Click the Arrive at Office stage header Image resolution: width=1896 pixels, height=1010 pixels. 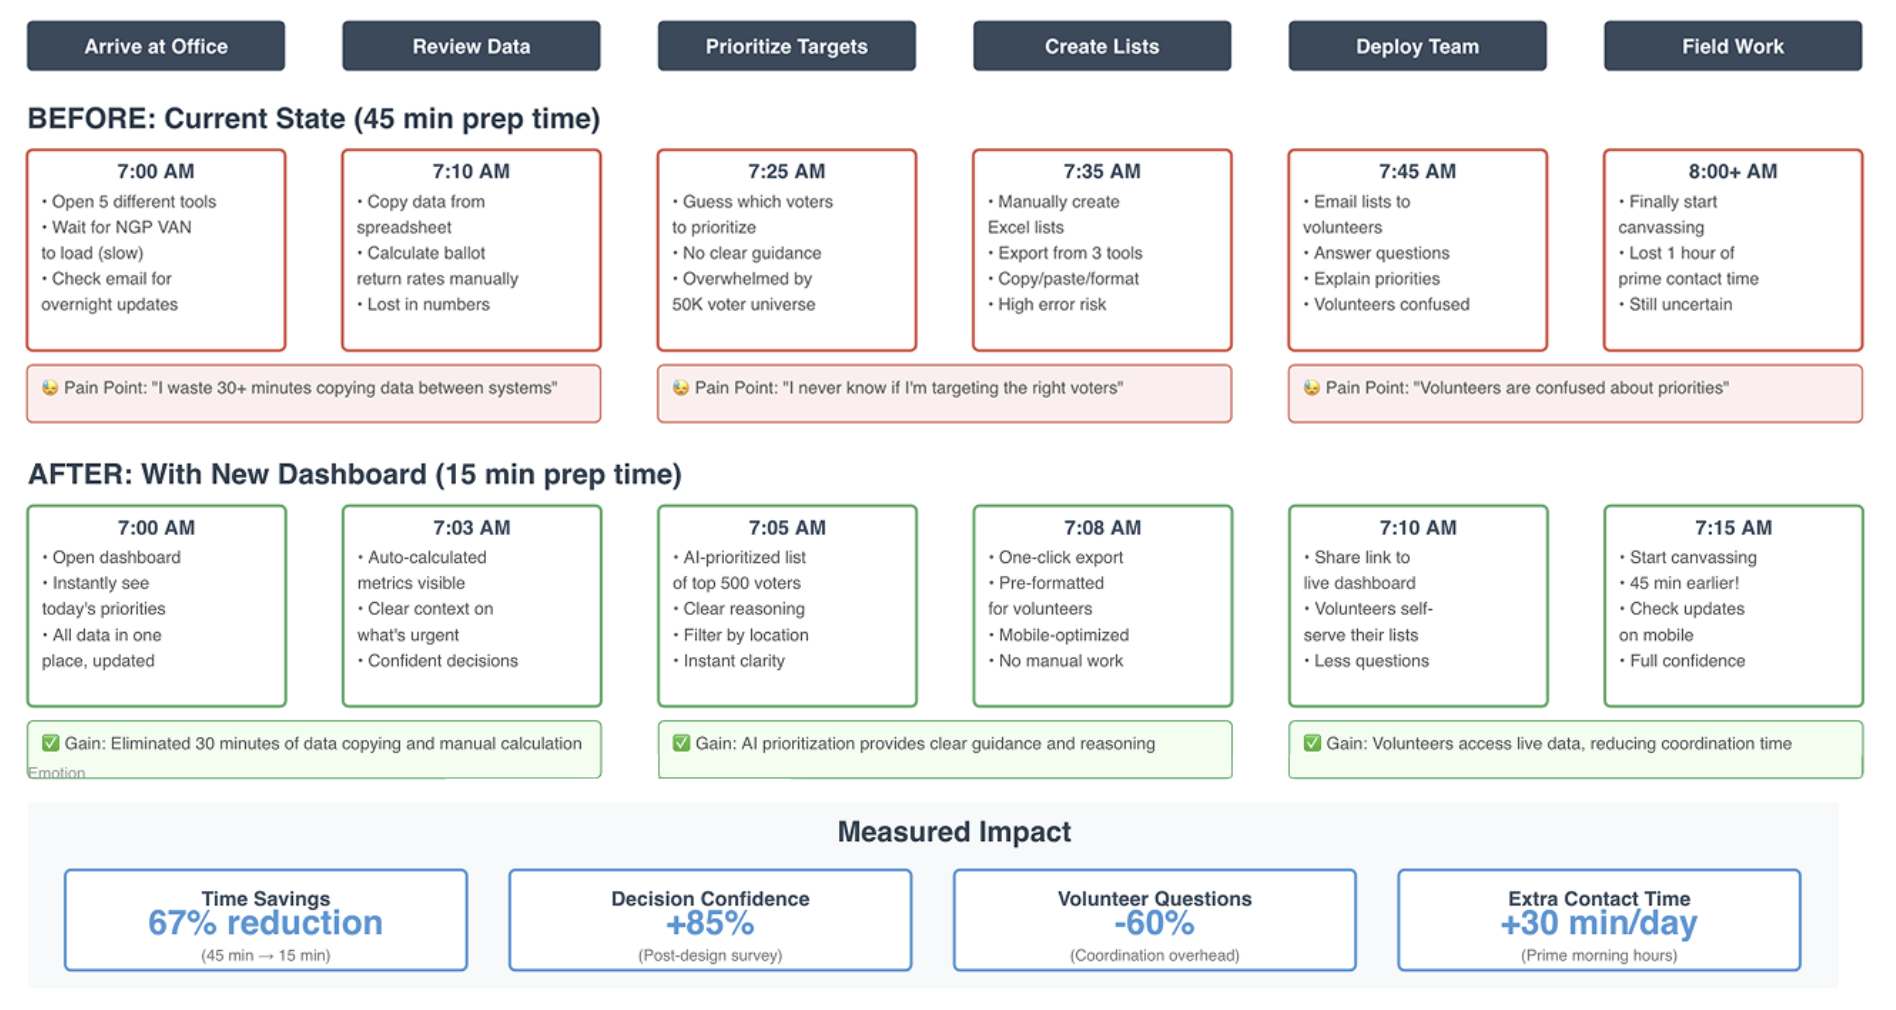[156, 46]
